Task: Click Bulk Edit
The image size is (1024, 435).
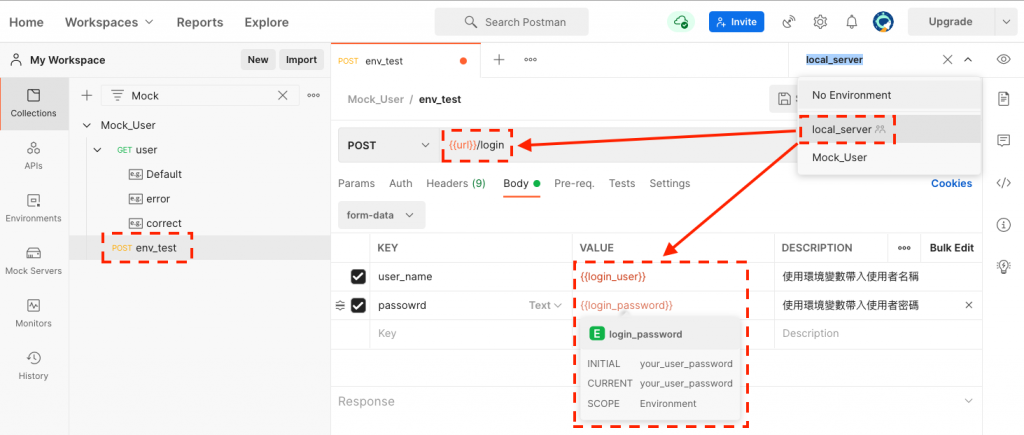Action: point(952,248)
